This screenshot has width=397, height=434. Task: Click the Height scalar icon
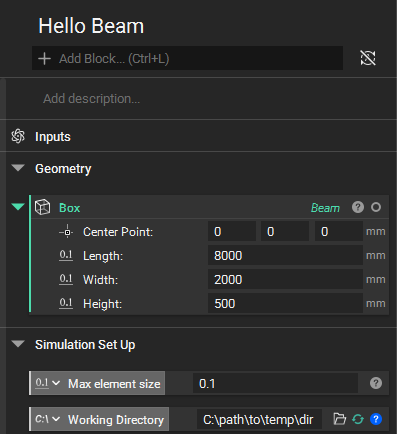(x=66, y=303)
